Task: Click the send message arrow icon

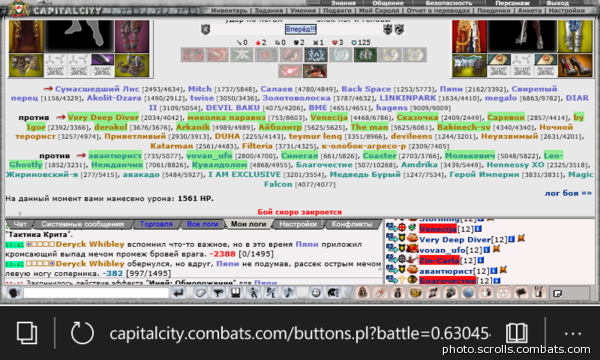Action: [x=178, y=293]
